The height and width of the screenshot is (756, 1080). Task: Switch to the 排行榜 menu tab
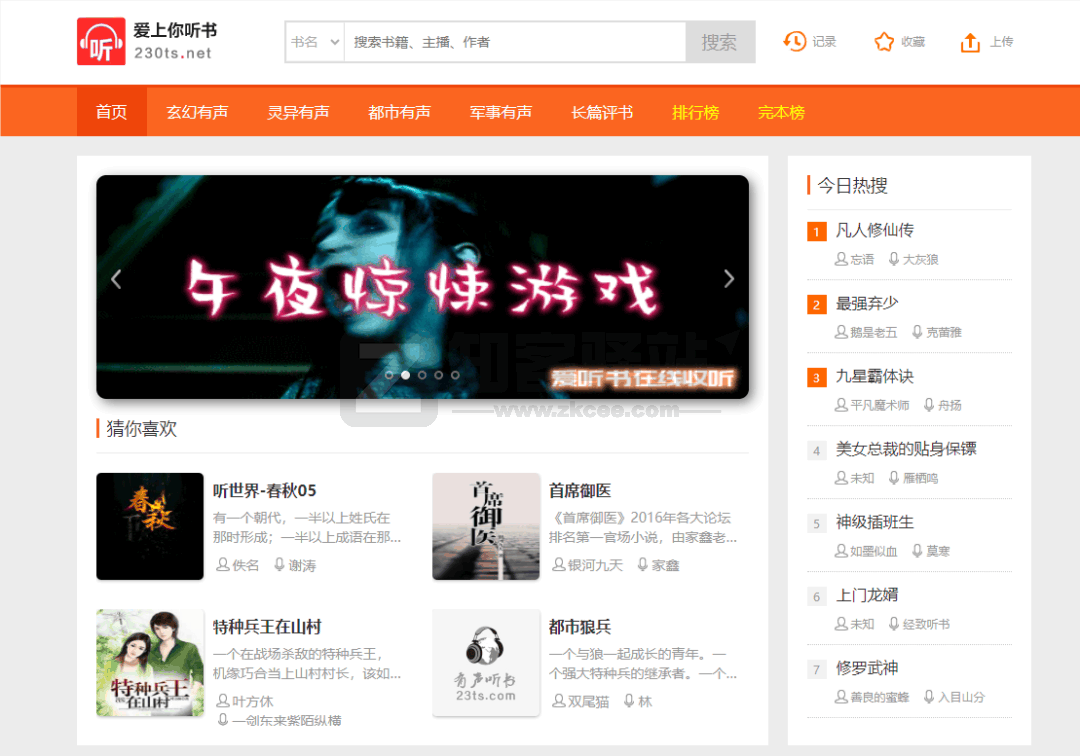click(x=695, y=111)
